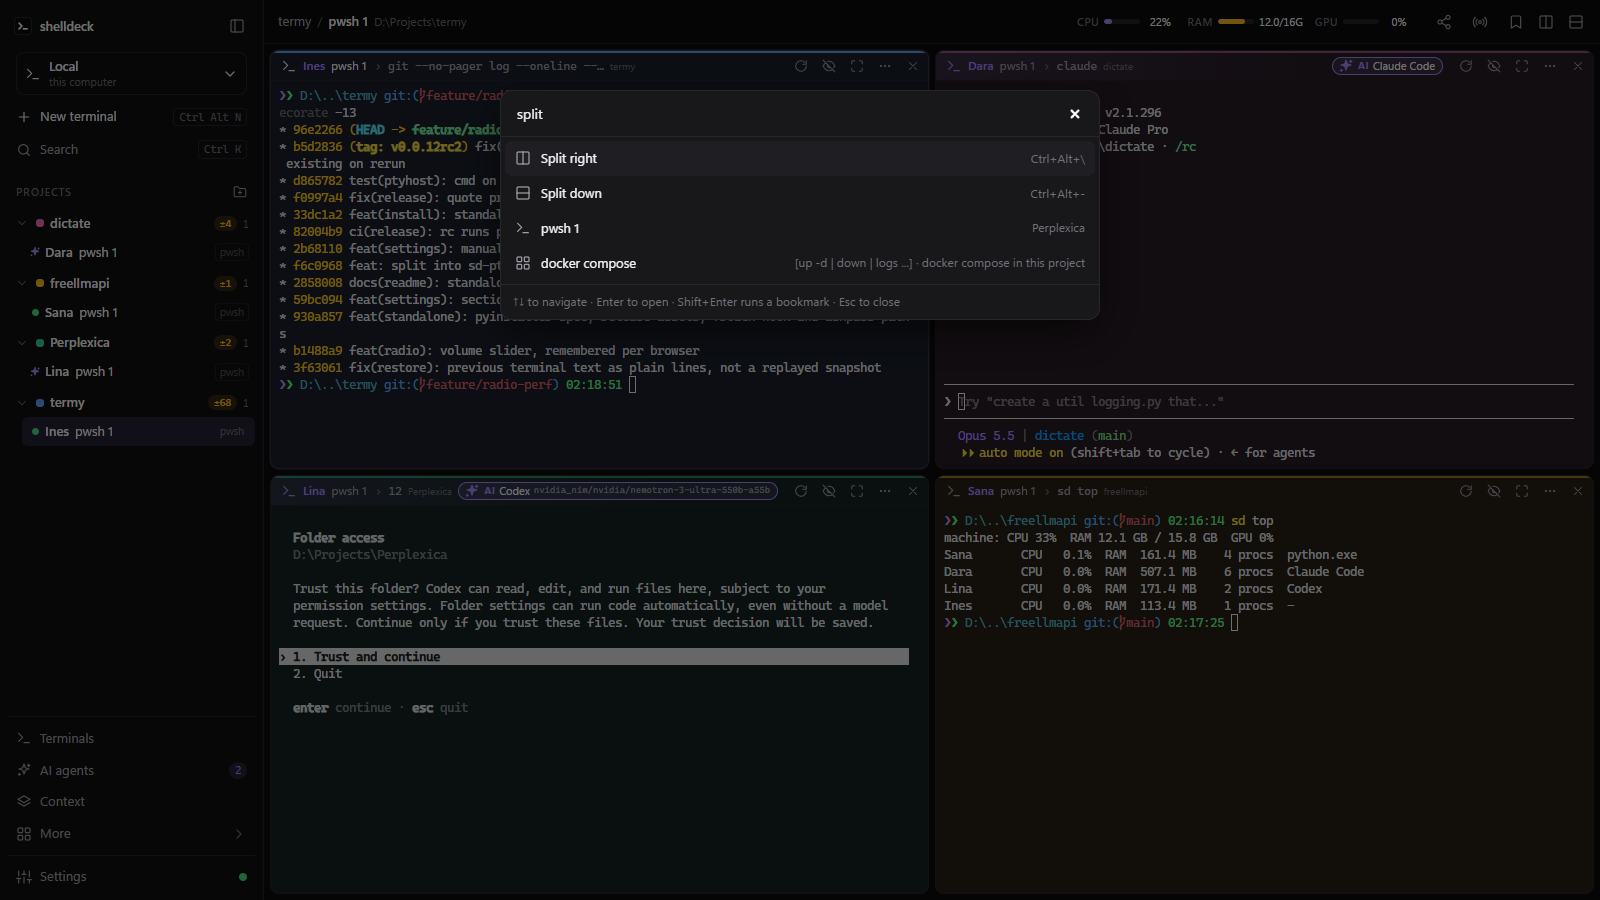The height and width of the screenshot is (900, 1600).
Task: Close the command palette with X
Action: (x=1075, y=114)
